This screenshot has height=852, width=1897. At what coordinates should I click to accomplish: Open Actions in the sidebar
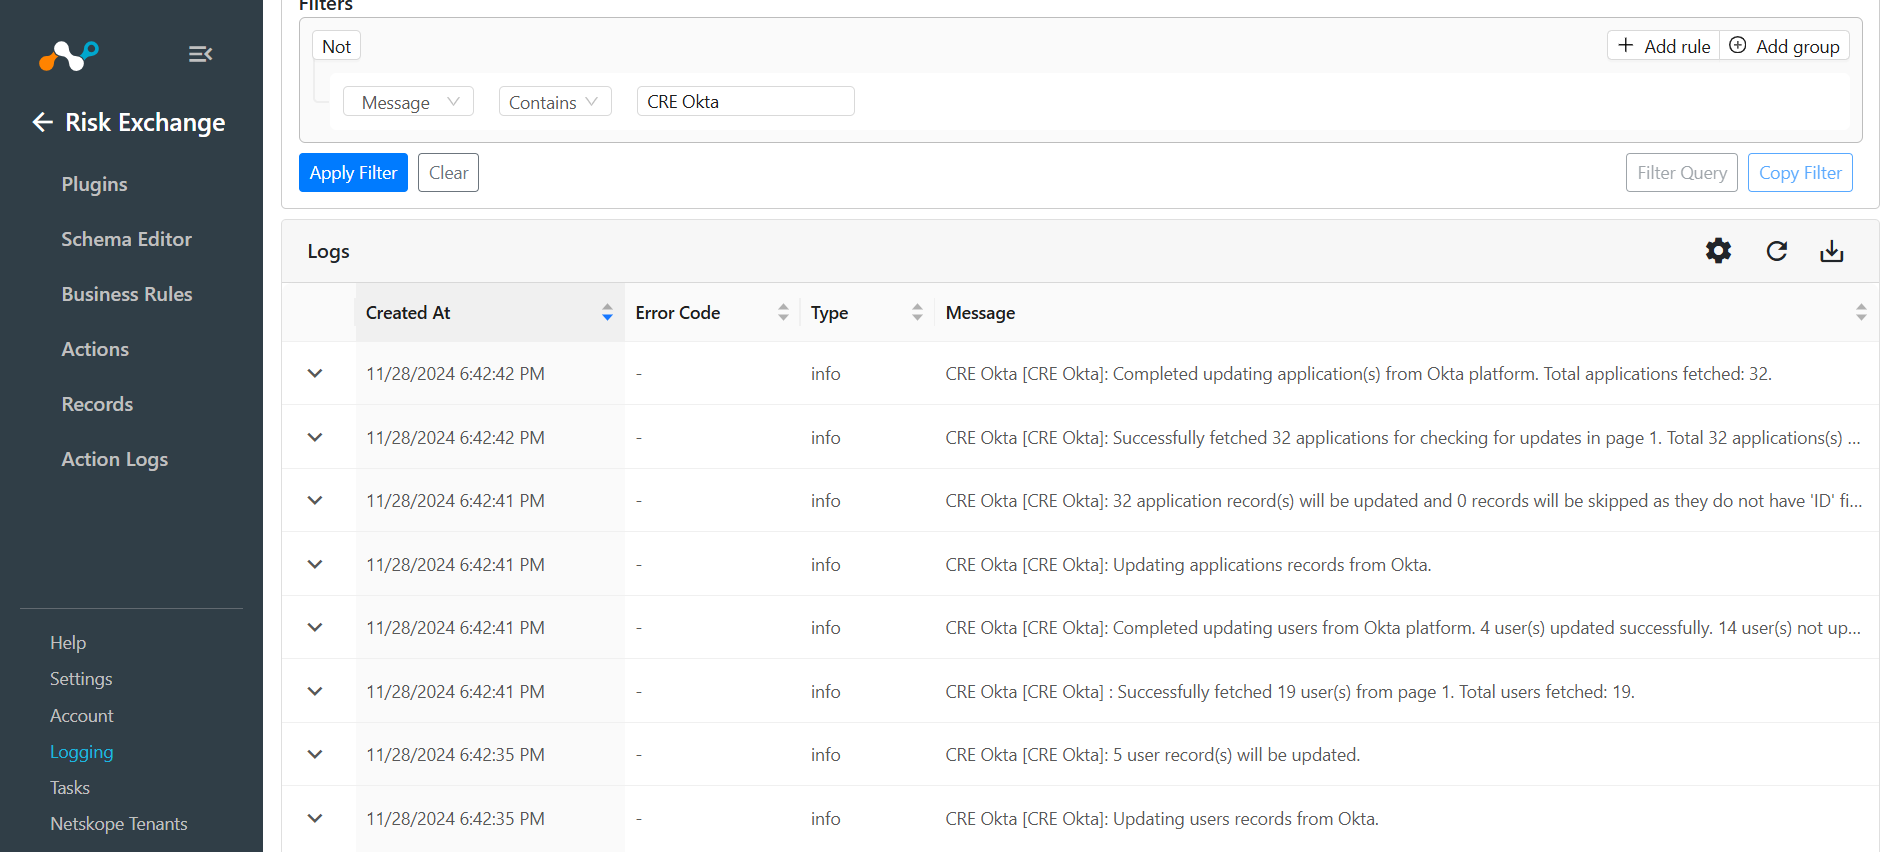[95, 349]
